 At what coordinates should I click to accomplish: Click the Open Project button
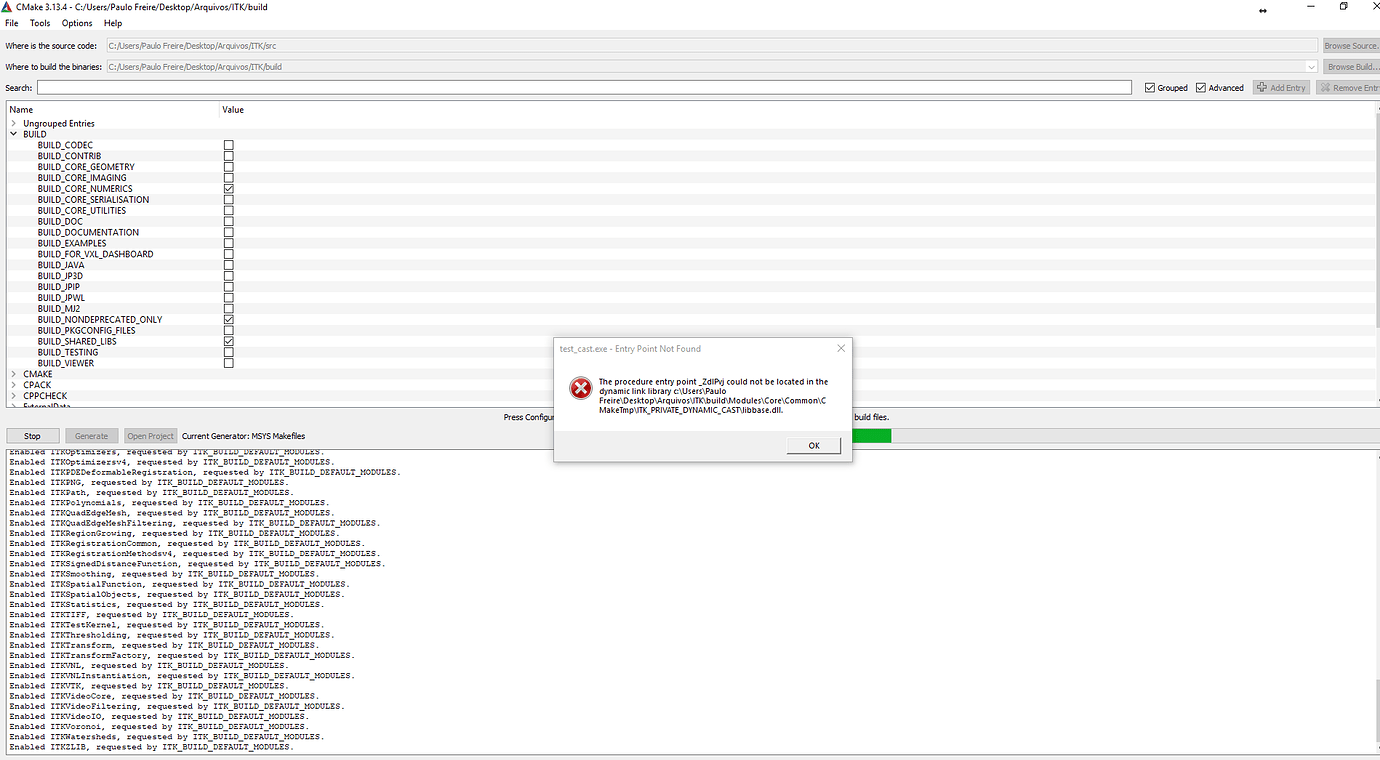[151, 436]
